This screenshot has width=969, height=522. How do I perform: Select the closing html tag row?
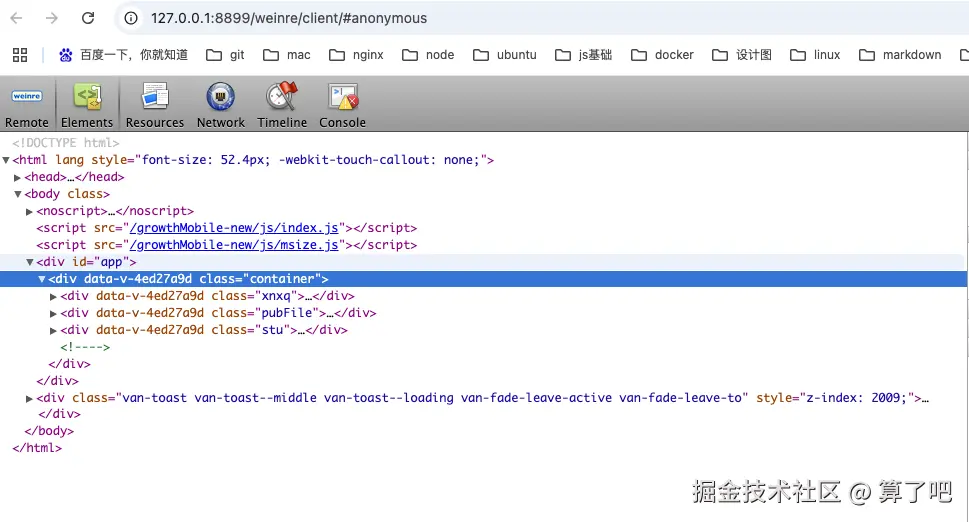click(x=37, y=448)
